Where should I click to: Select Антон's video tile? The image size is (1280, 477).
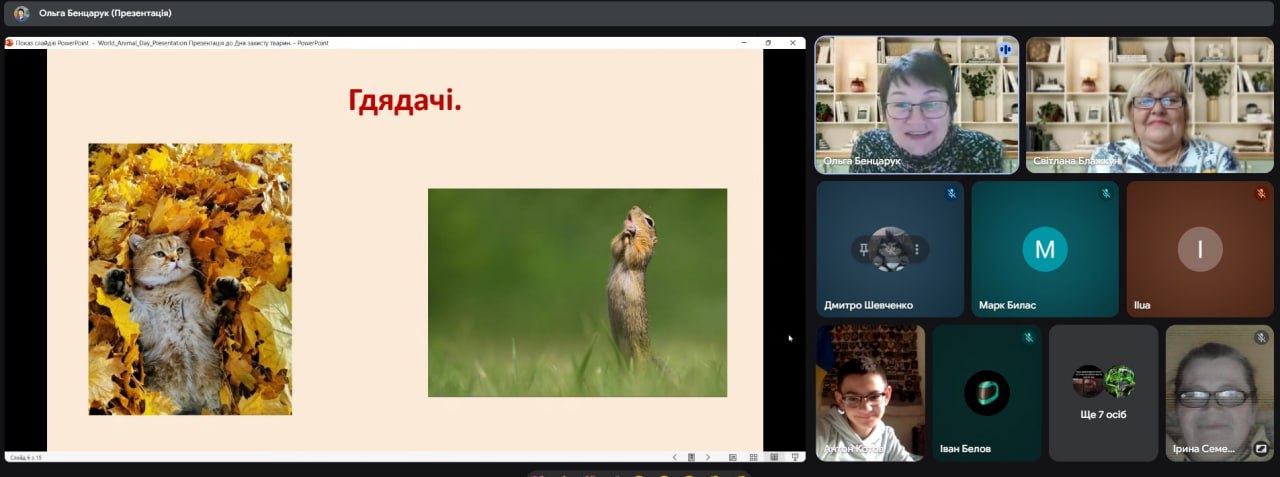coord(869,392)
